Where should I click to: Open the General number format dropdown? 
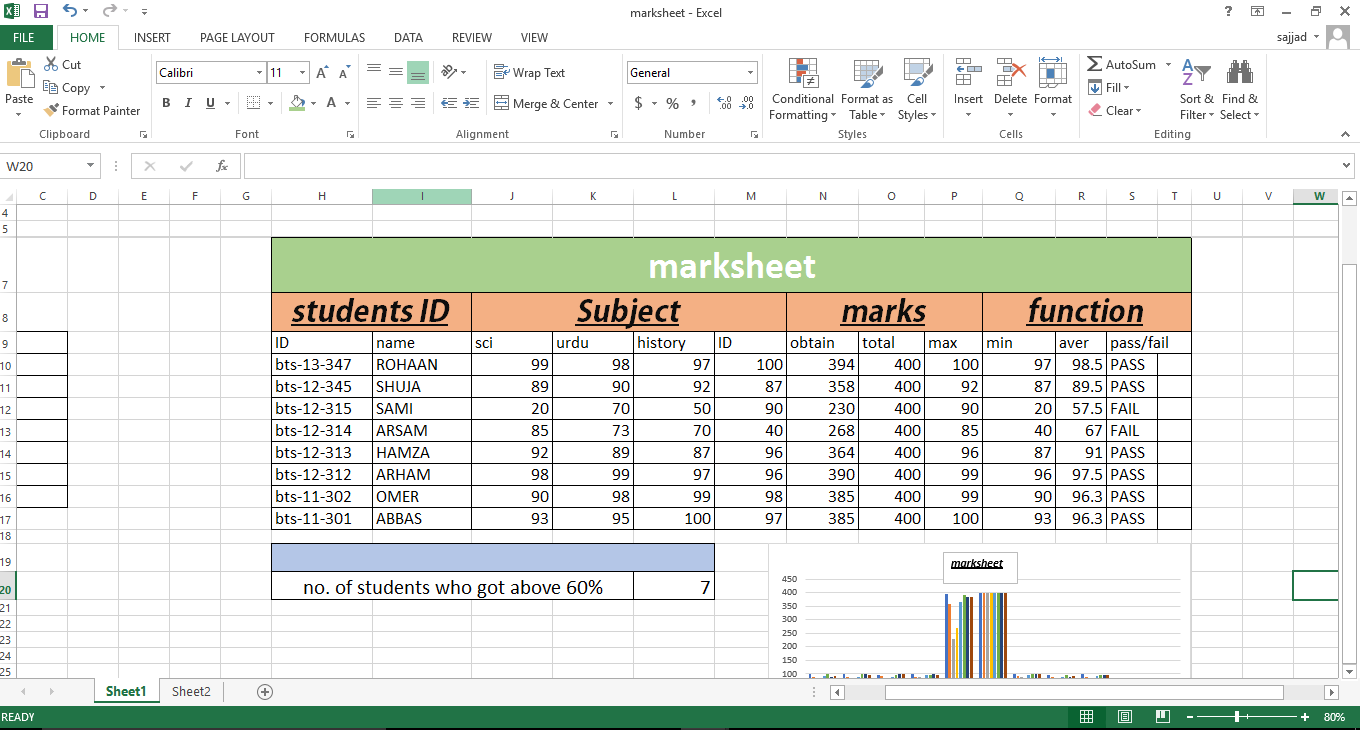tap(749, 72)
